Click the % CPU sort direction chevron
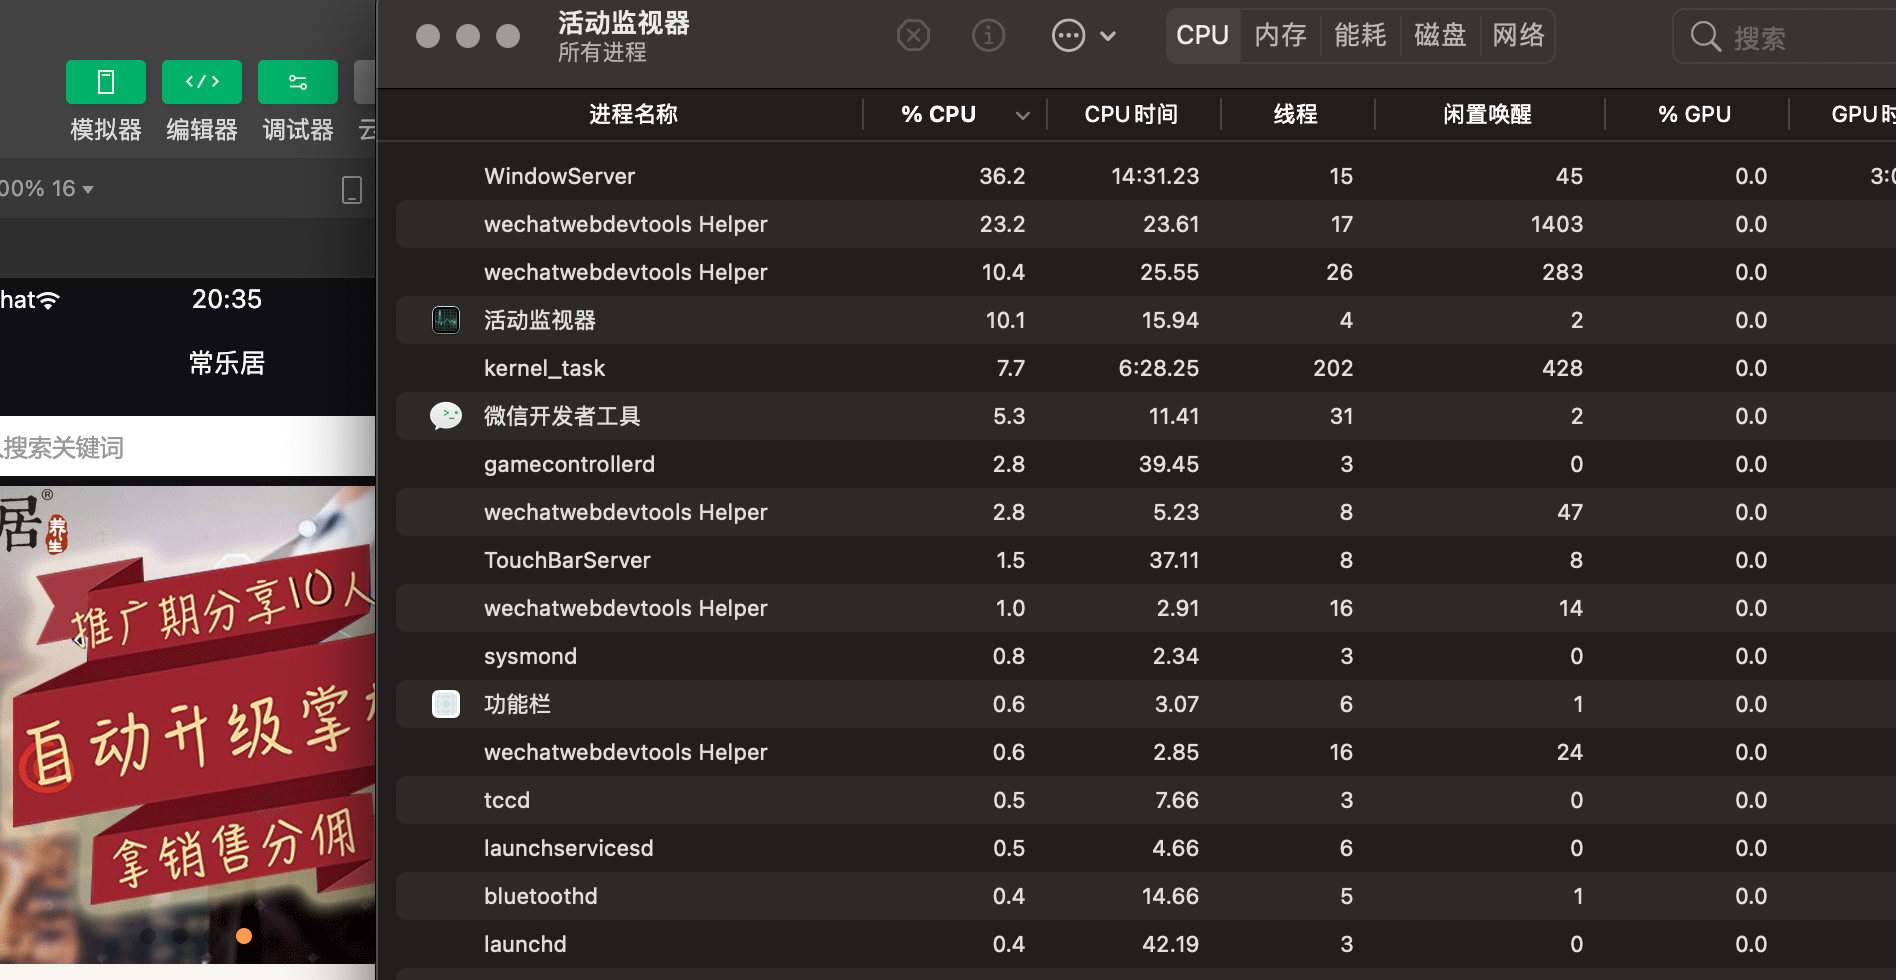1896x980 pixels. click(1022, 115)
